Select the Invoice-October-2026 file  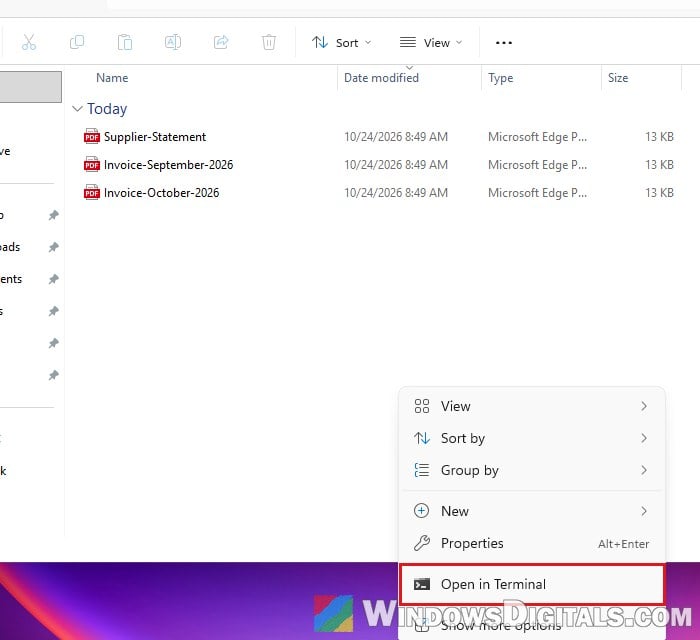click(161, 193)
